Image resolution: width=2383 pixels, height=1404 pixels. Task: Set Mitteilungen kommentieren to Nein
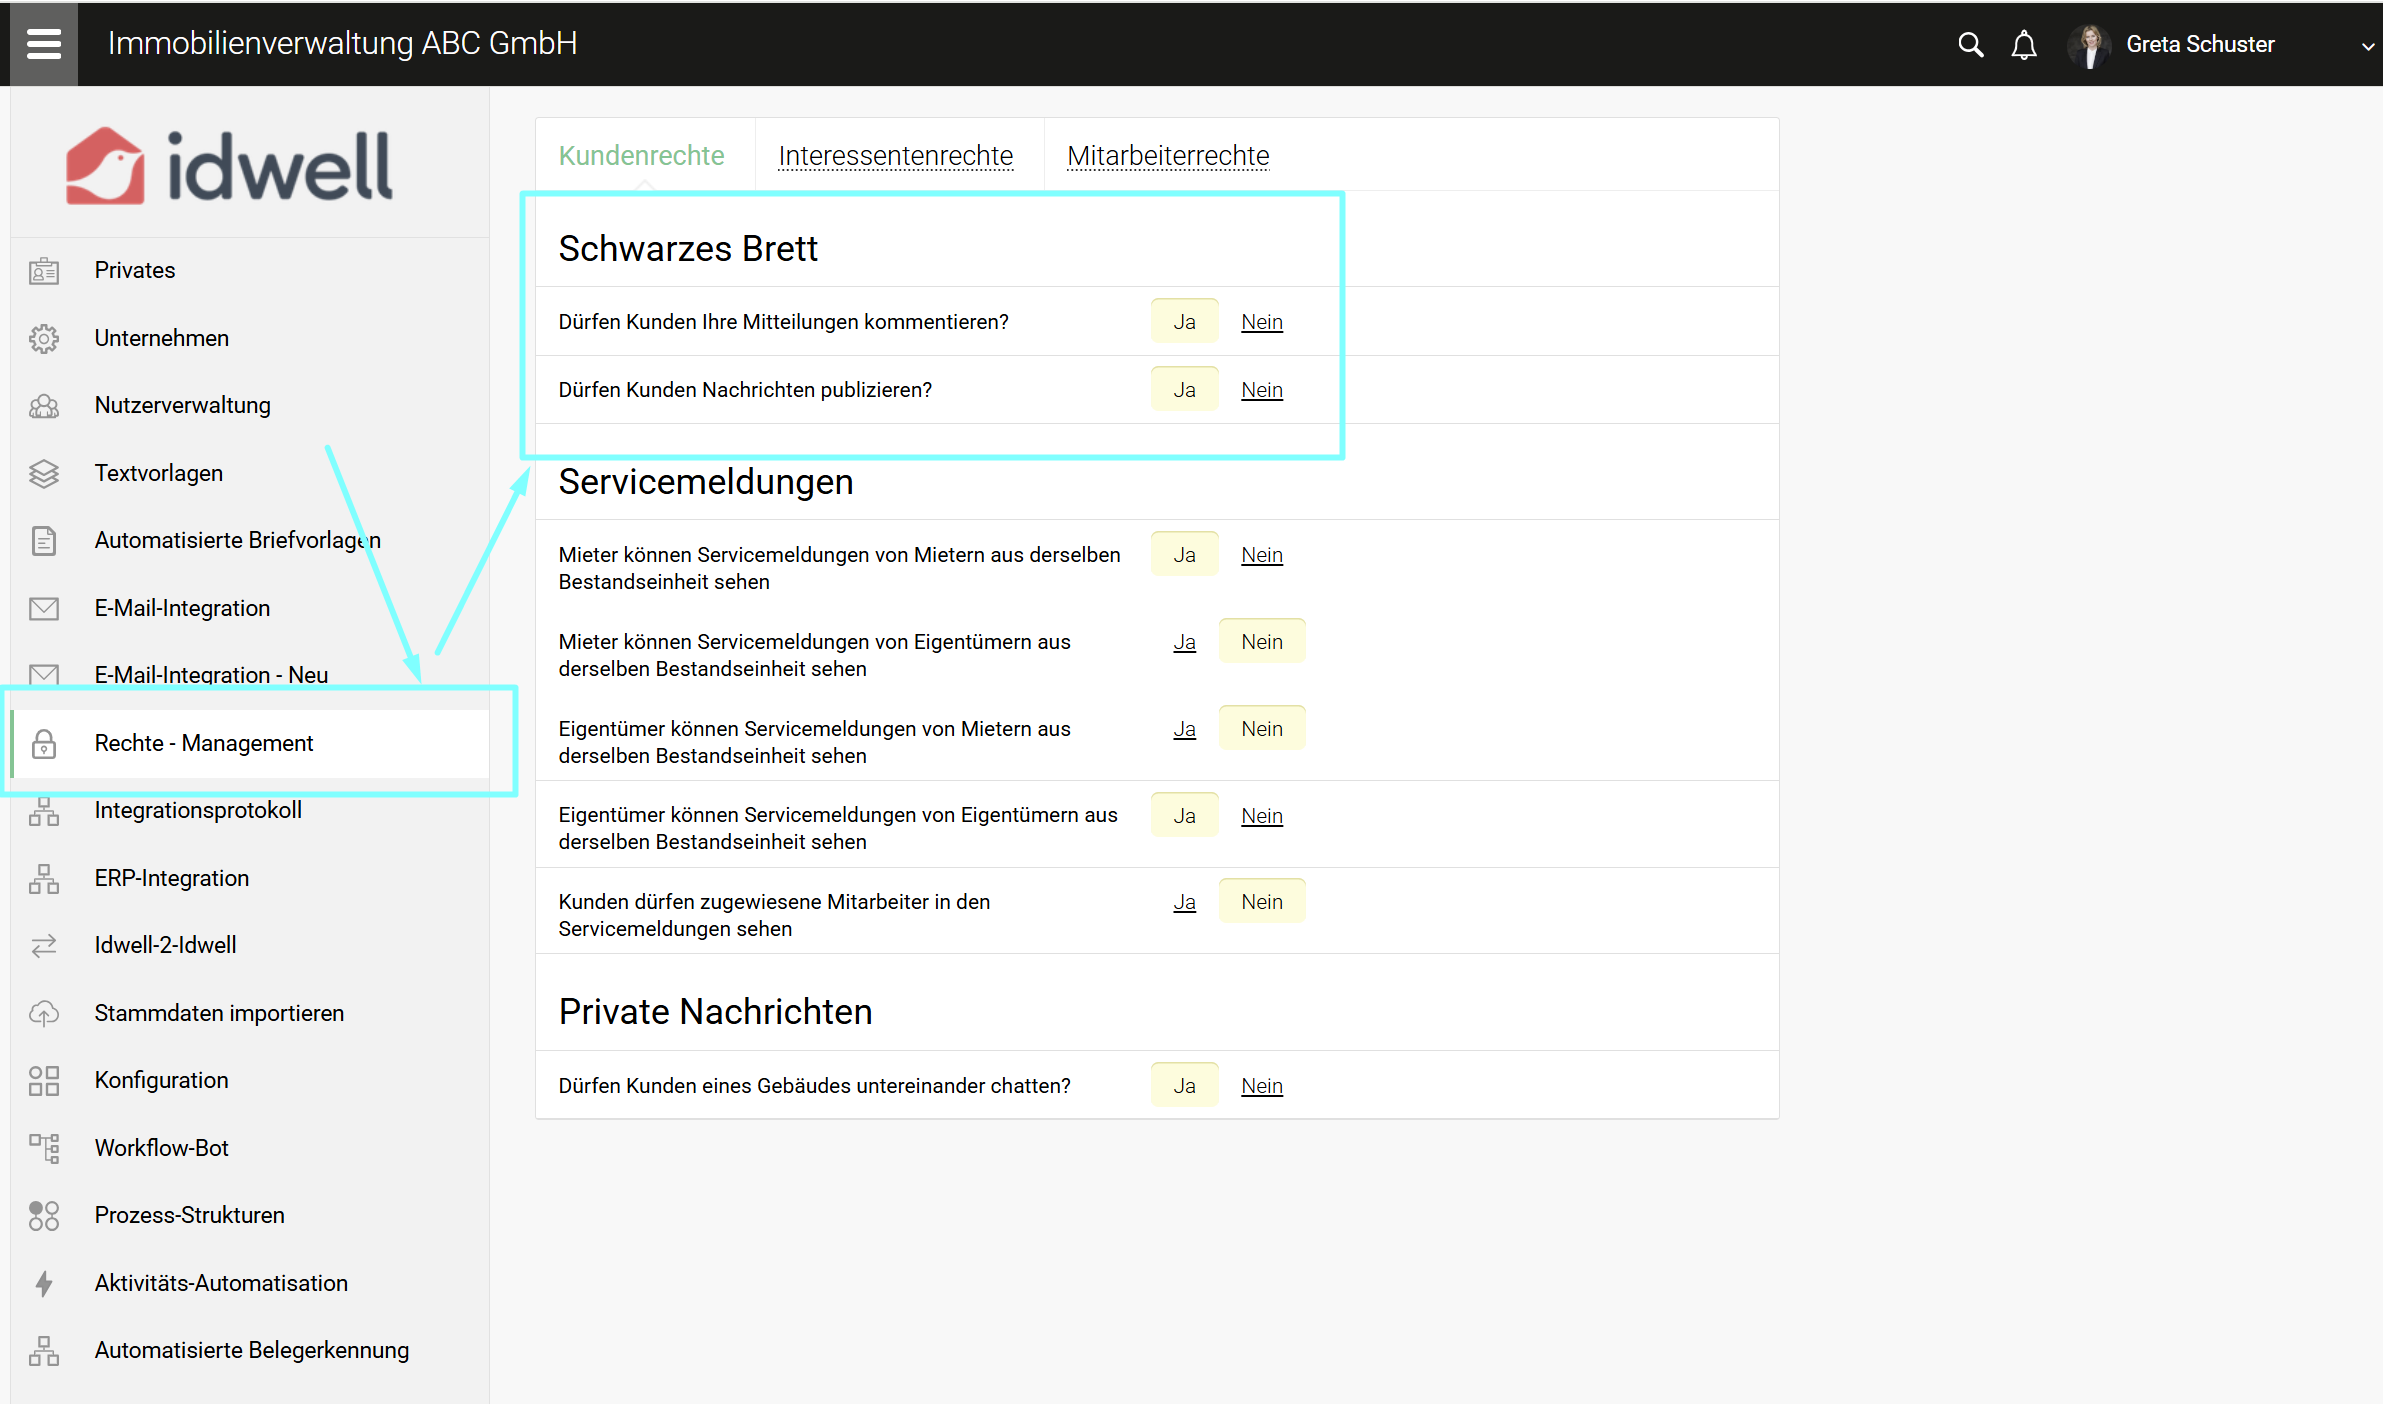pyautogui.click(x=1261, y=322)
